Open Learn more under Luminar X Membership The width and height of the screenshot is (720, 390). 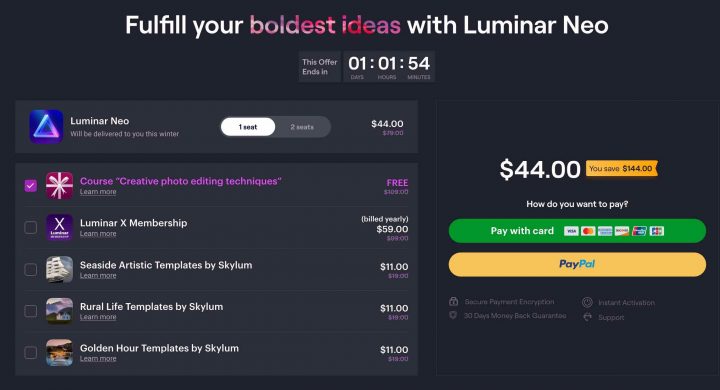coord(98,234)
